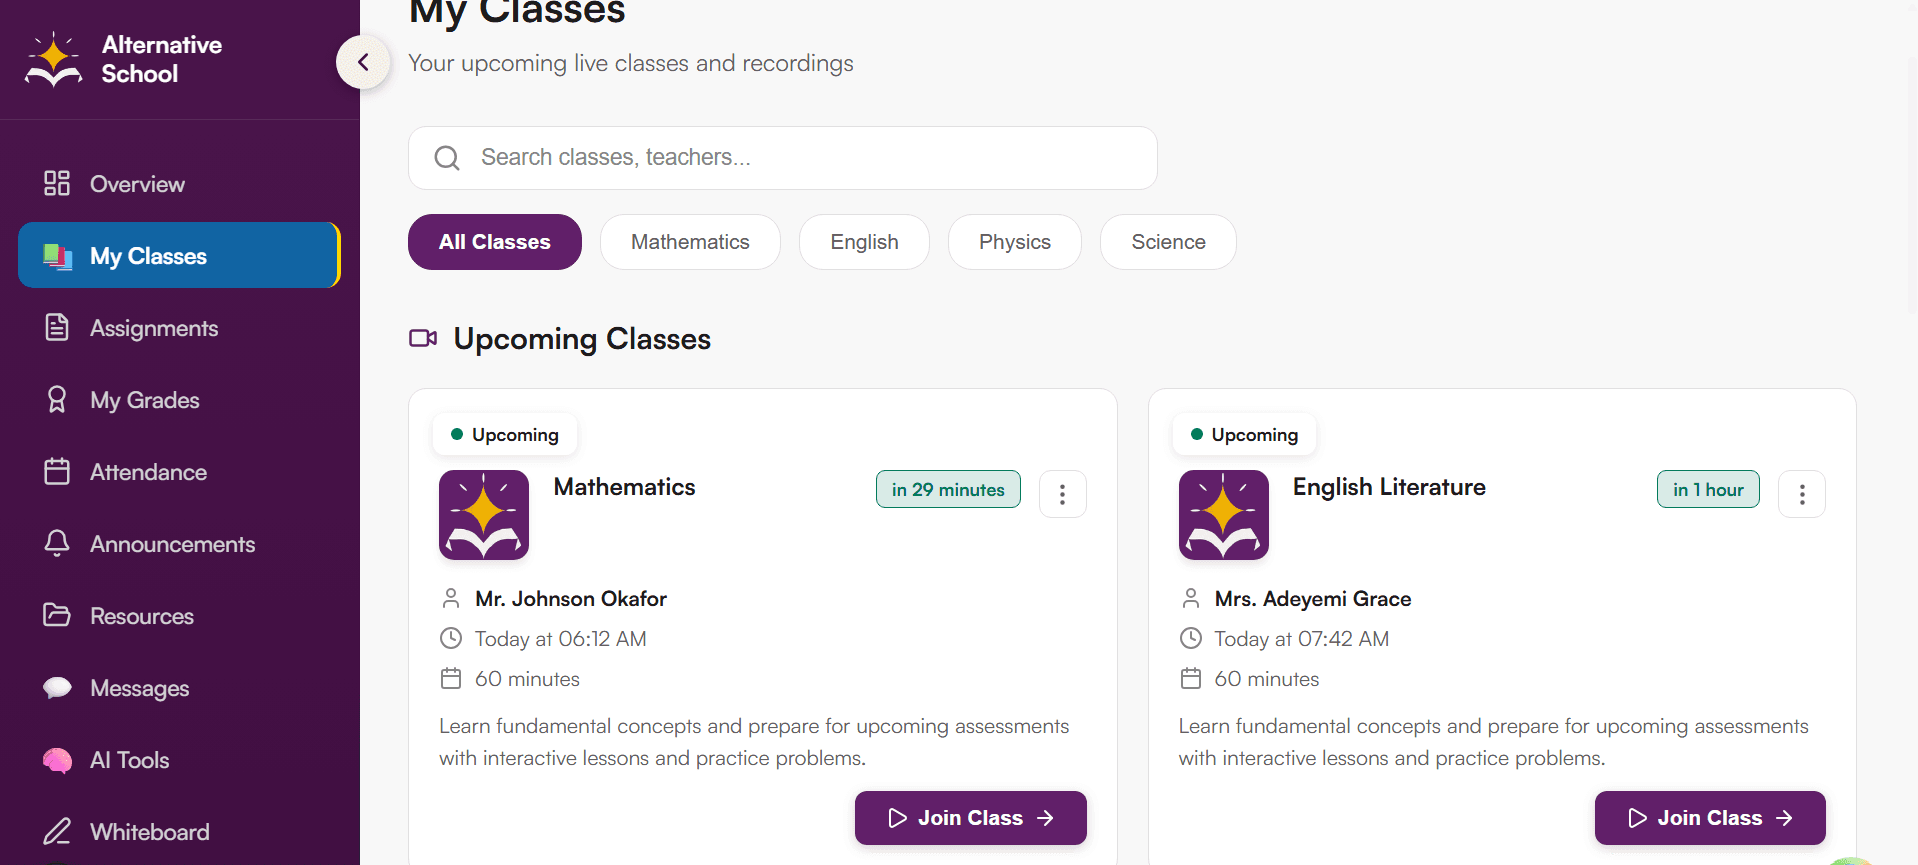1918x865 pixels.
Task: Join the Mathematics class
Action: pyautogui.click(x=969, y=817)
